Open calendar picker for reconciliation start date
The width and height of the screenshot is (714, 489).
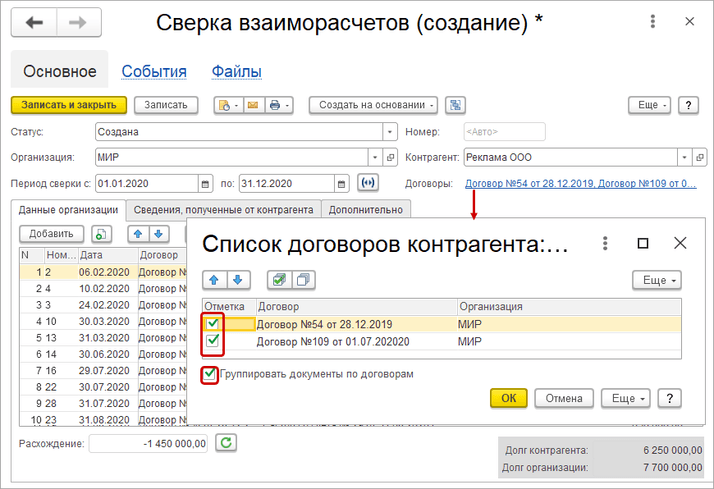205,183
